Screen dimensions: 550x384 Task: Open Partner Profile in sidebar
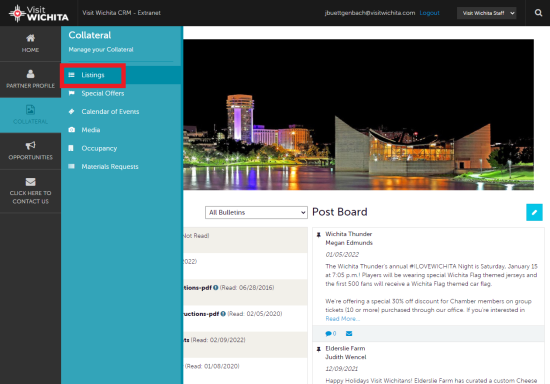31,79
